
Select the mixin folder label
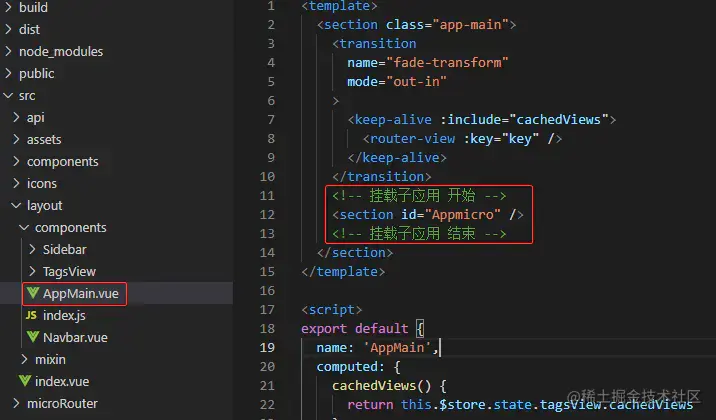[x=50, y=359]
